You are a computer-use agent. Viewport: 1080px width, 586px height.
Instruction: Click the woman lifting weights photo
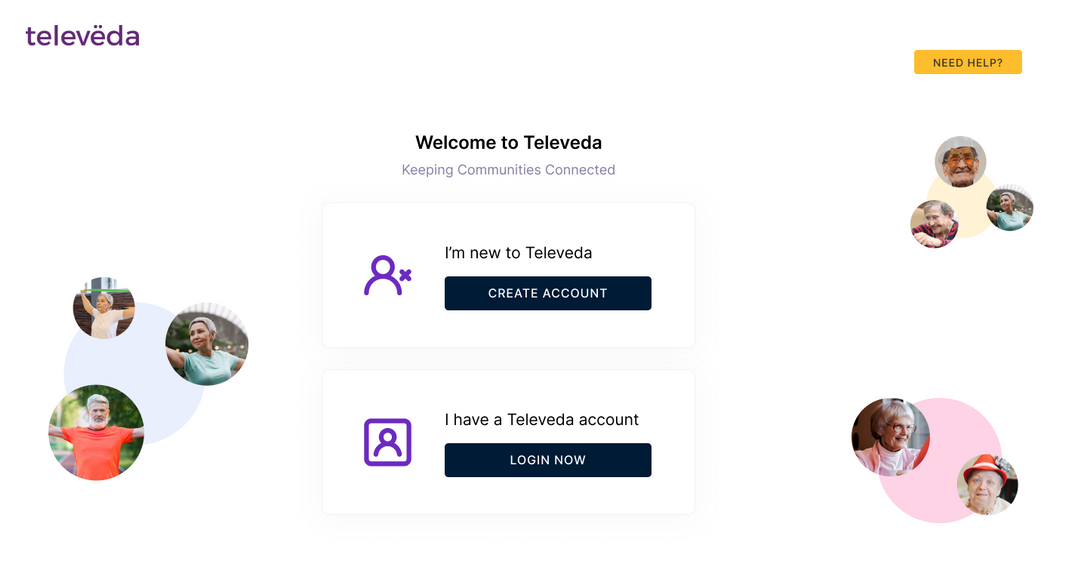pyautogui.click(x=103, y=307)
